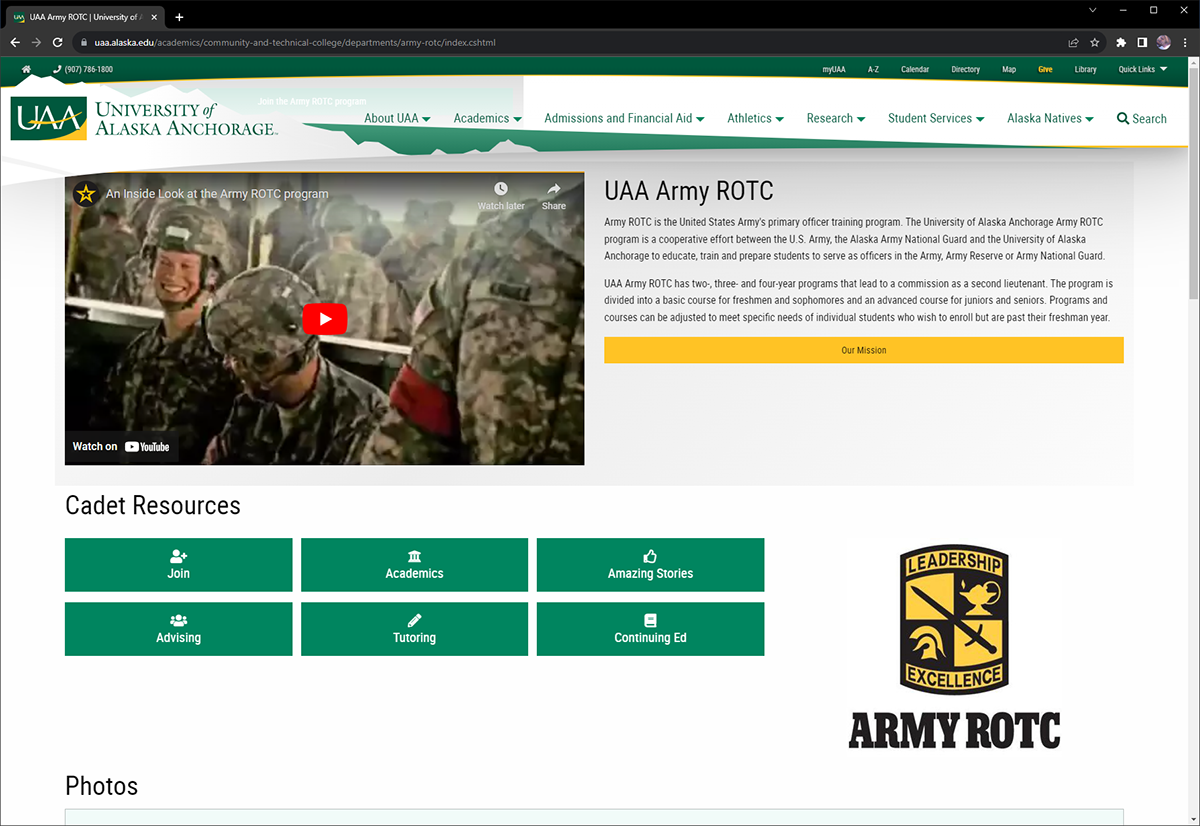Click the Our Mission yellow button
This screenshot has width=1200, height=826.
[864, 350]
